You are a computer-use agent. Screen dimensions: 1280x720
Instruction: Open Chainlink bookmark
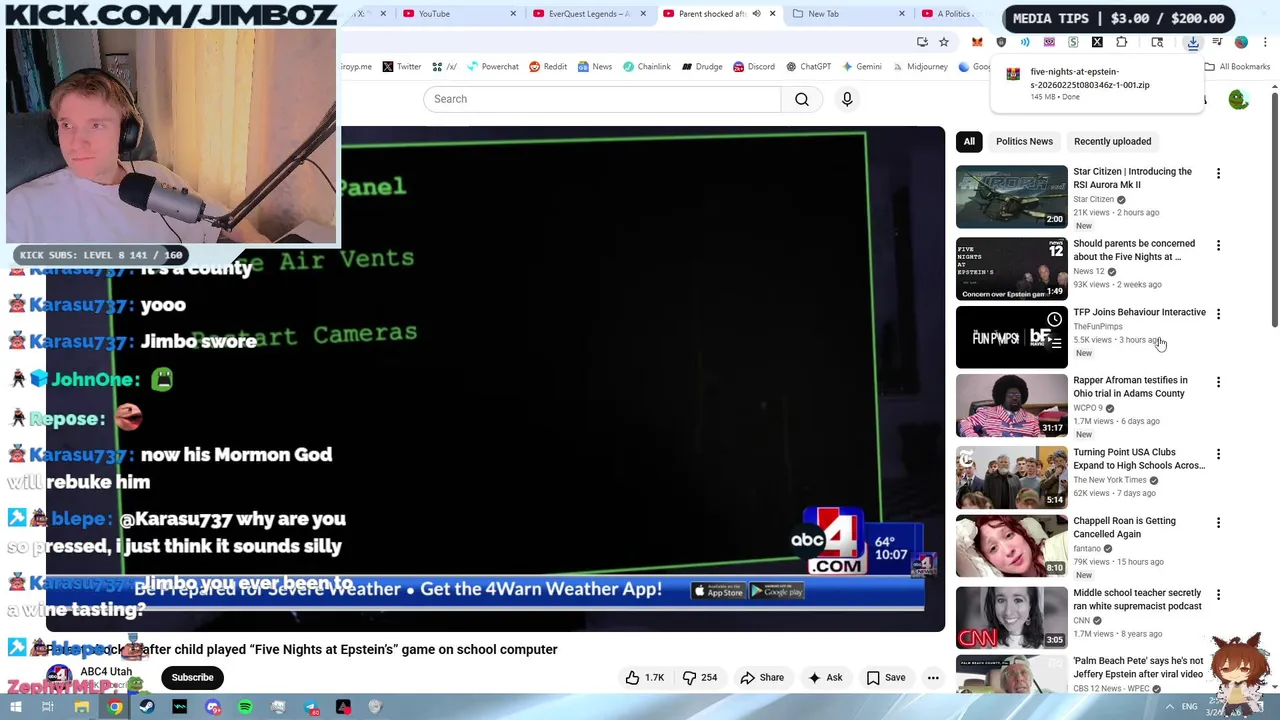[x=646, y=67]
